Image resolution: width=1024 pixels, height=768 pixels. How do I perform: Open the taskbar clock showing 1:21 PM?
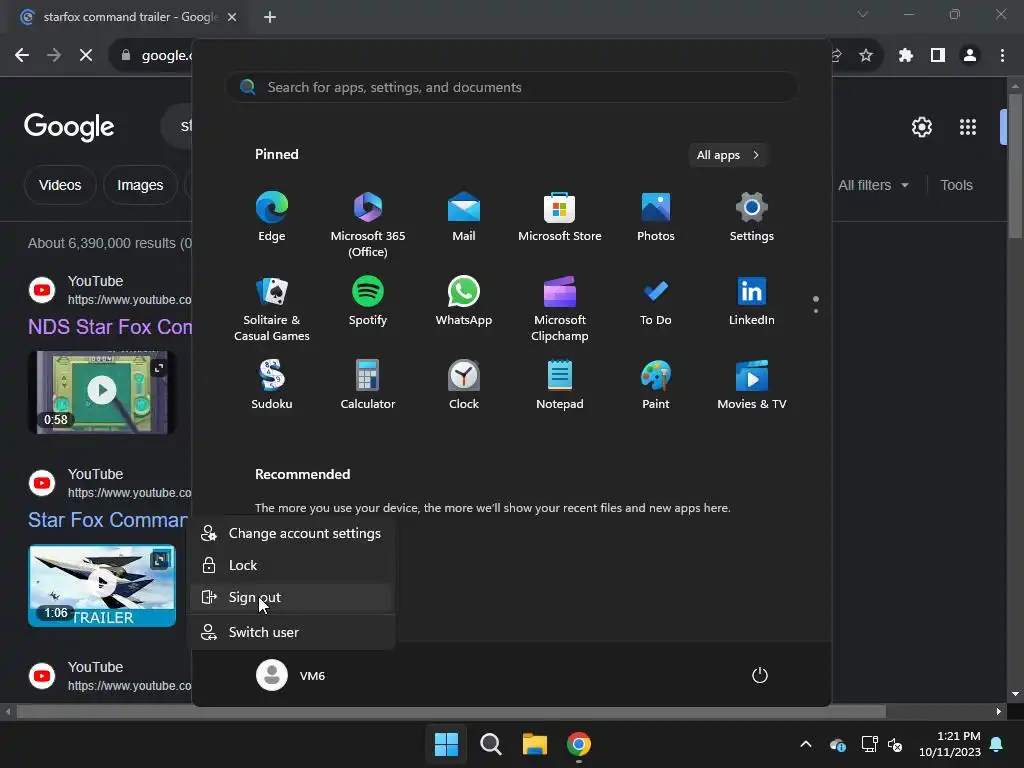click(950, 744)
